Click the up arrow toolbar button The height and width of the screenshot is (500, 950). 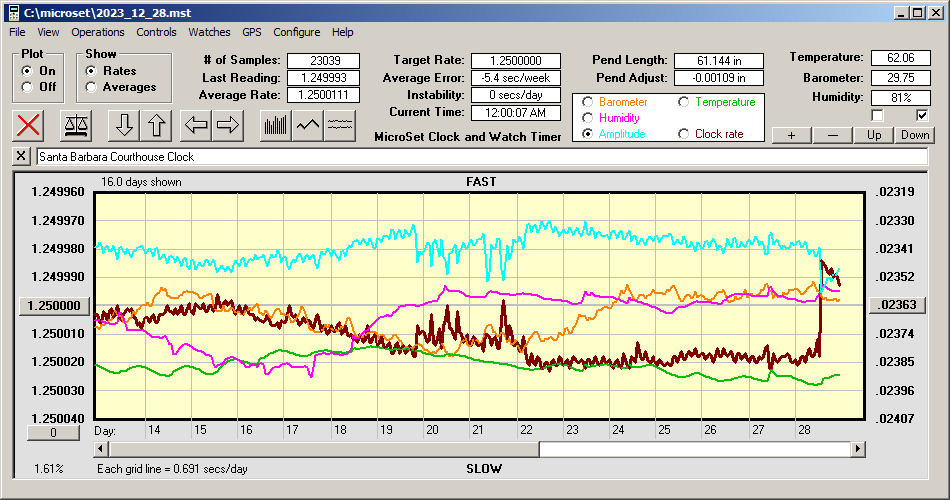coord(156,125)
